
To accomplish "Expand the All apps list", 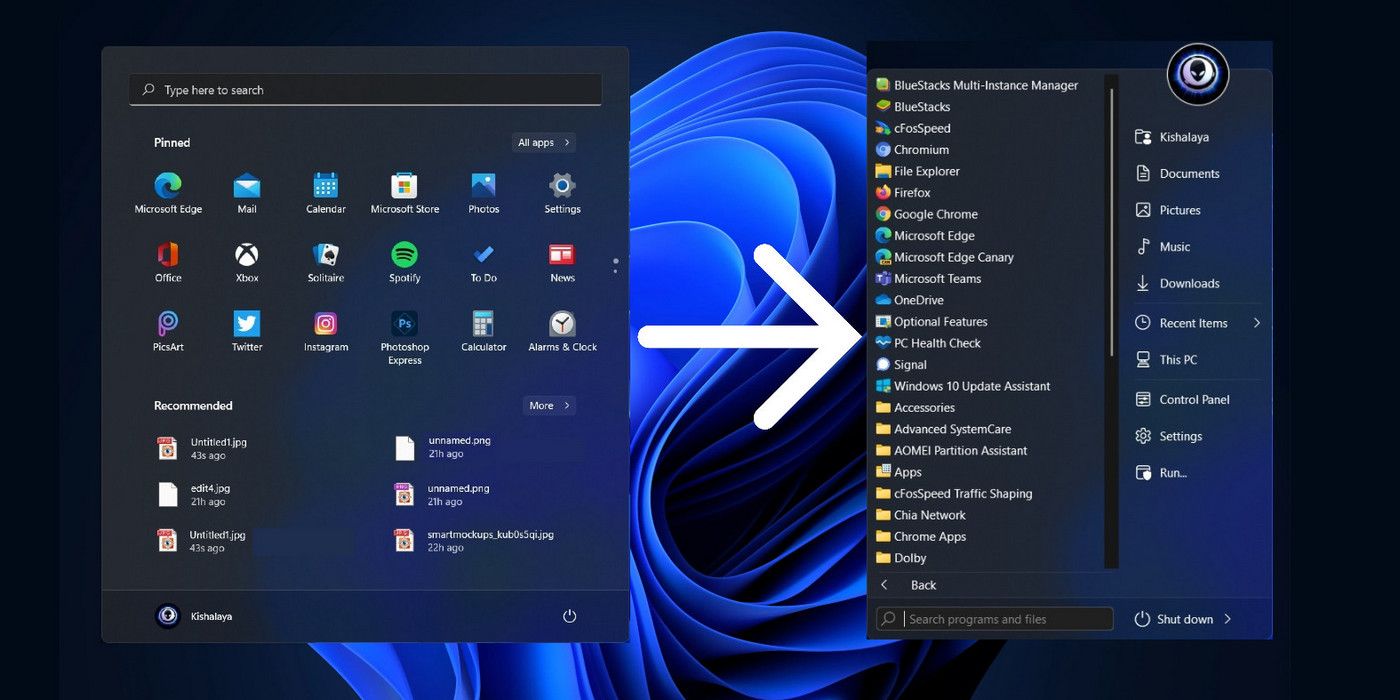I will (x=543, y=143).
